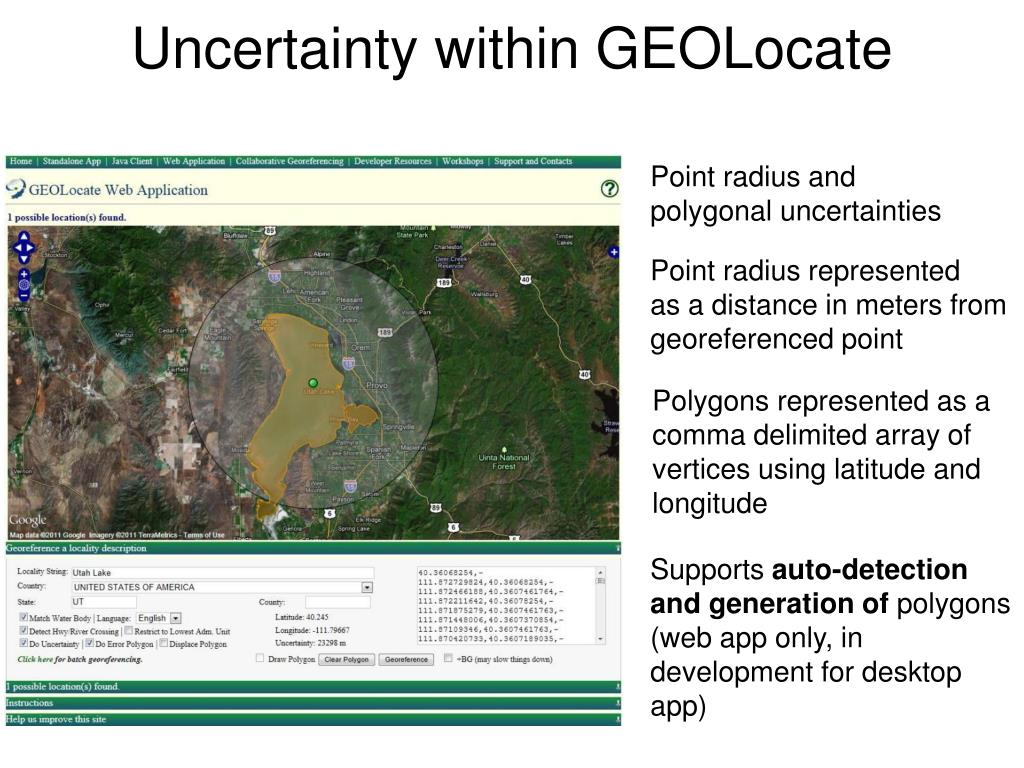Pan the map right with arrow control
The height and width of the screenshot is (768, 1024).
click(x=31, y=248)
